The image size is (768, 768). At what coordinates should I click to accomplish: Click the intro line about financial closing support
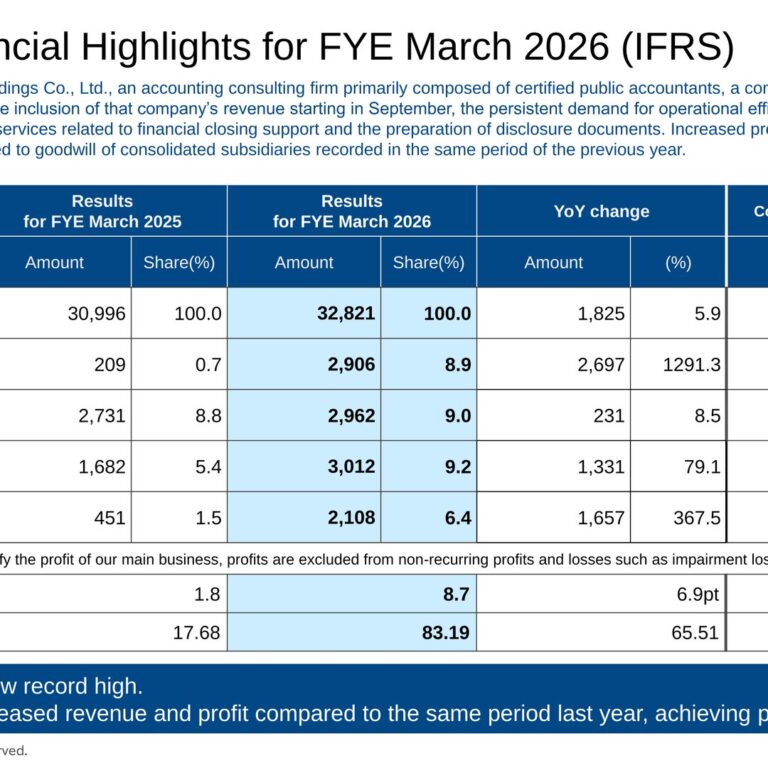click(x=384, y=129)
